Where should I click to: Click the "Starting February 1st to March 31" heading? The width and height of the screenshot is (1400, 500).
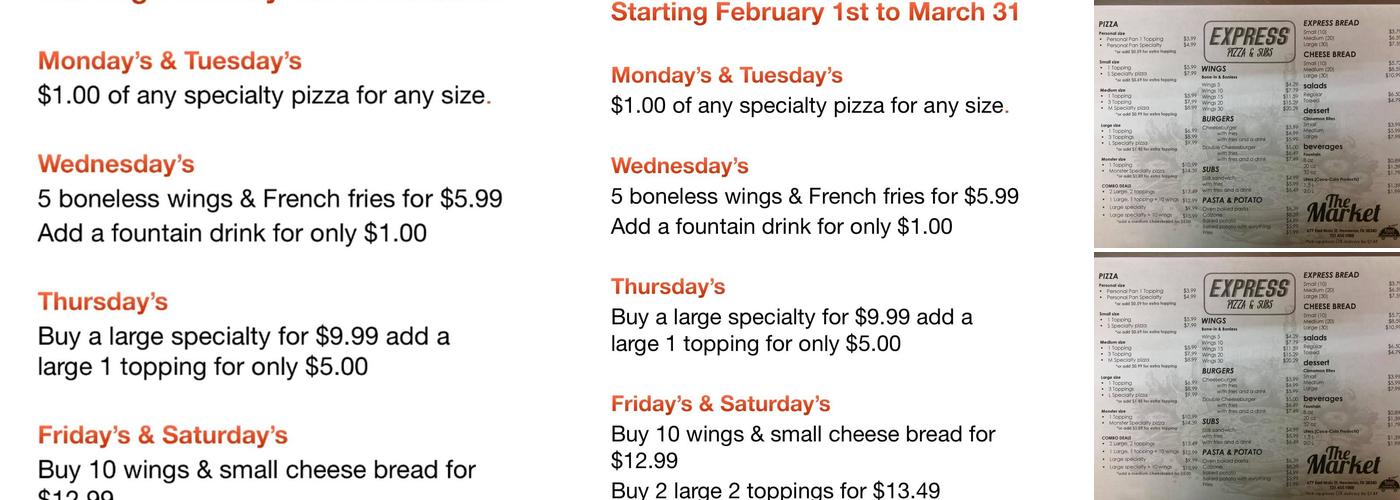pyautogui.click(x=815, y=13)
